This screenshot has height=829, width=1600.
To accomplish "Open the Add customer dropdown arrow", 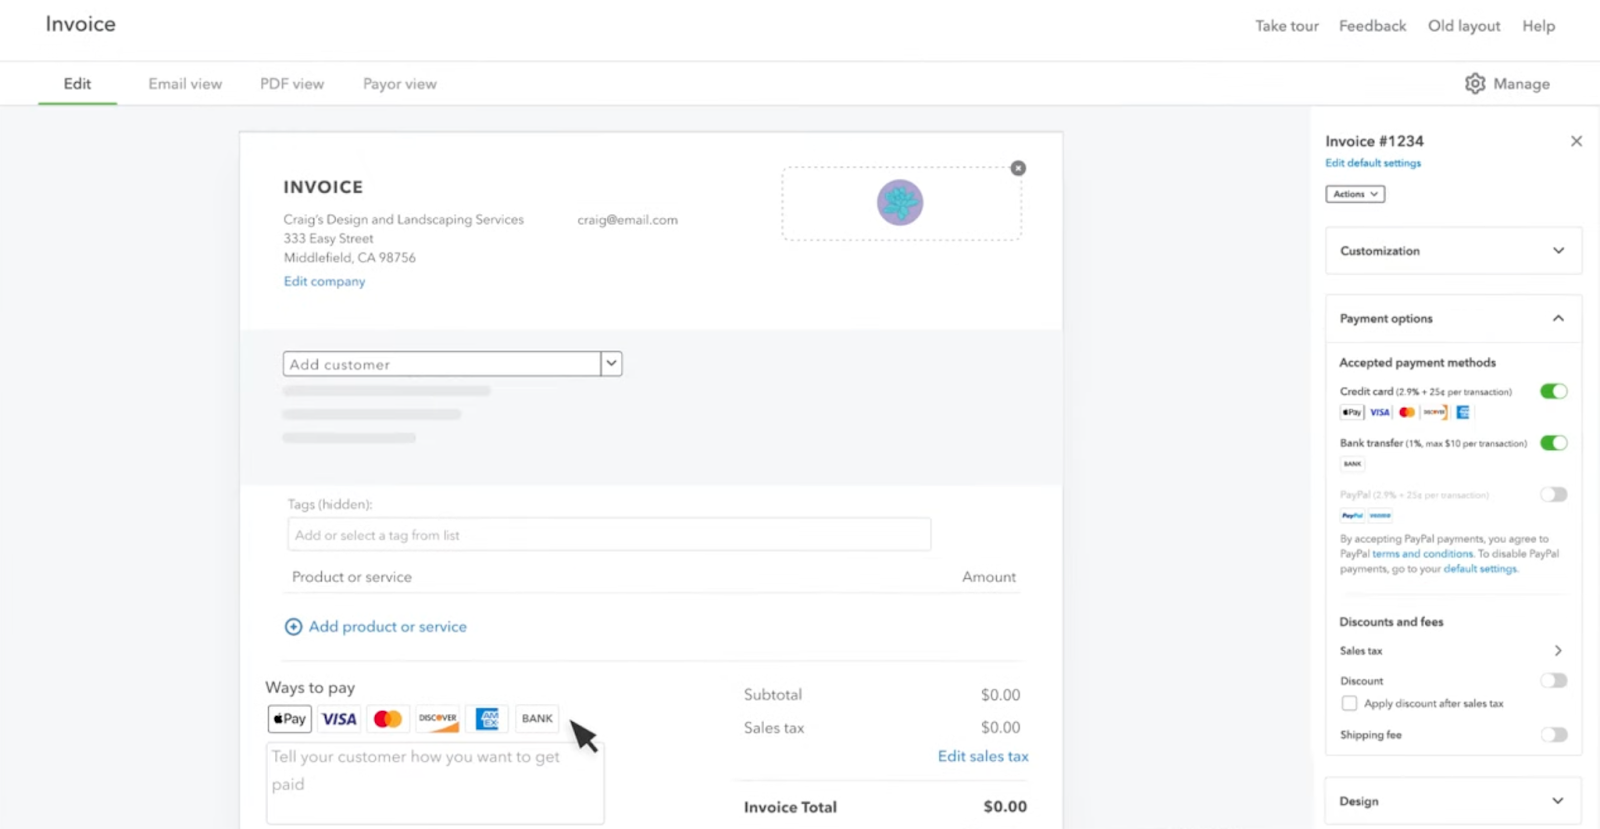I will click(x=611, y=364).
